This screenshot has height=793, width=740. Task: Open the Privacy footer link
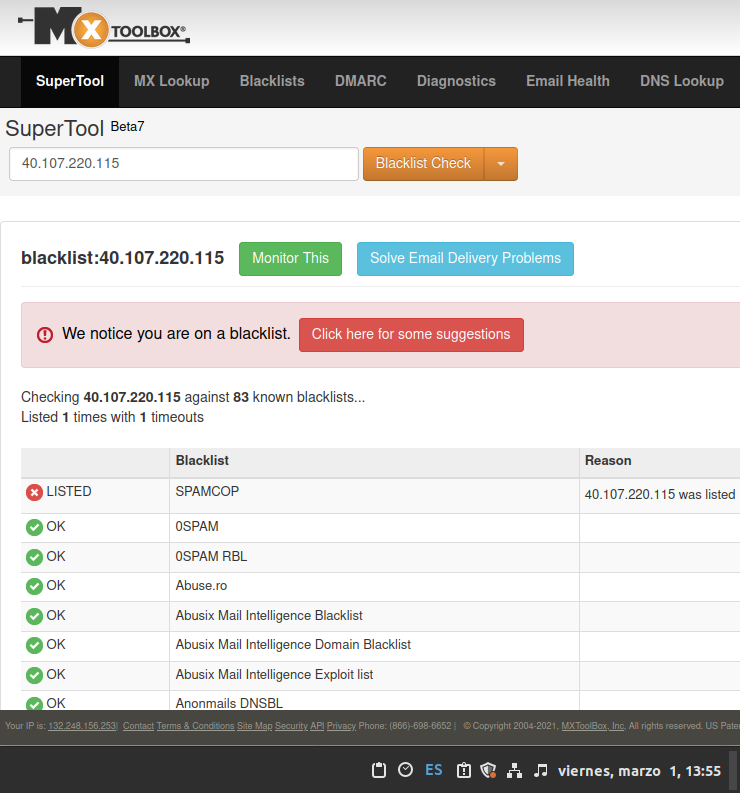click(341, 726)
